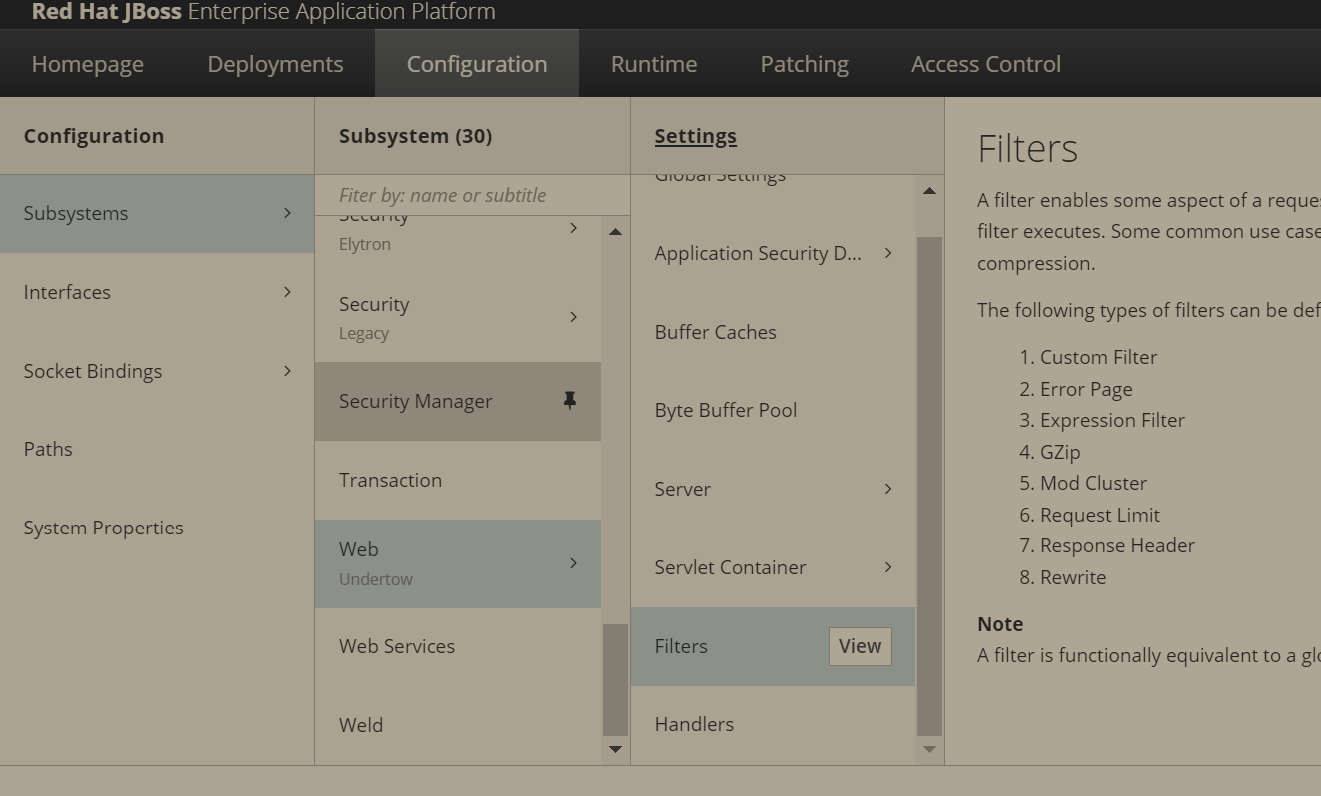Click the View button for Filters
The height and width of the screenshot is (796, 1321).
tap(860, 646)
